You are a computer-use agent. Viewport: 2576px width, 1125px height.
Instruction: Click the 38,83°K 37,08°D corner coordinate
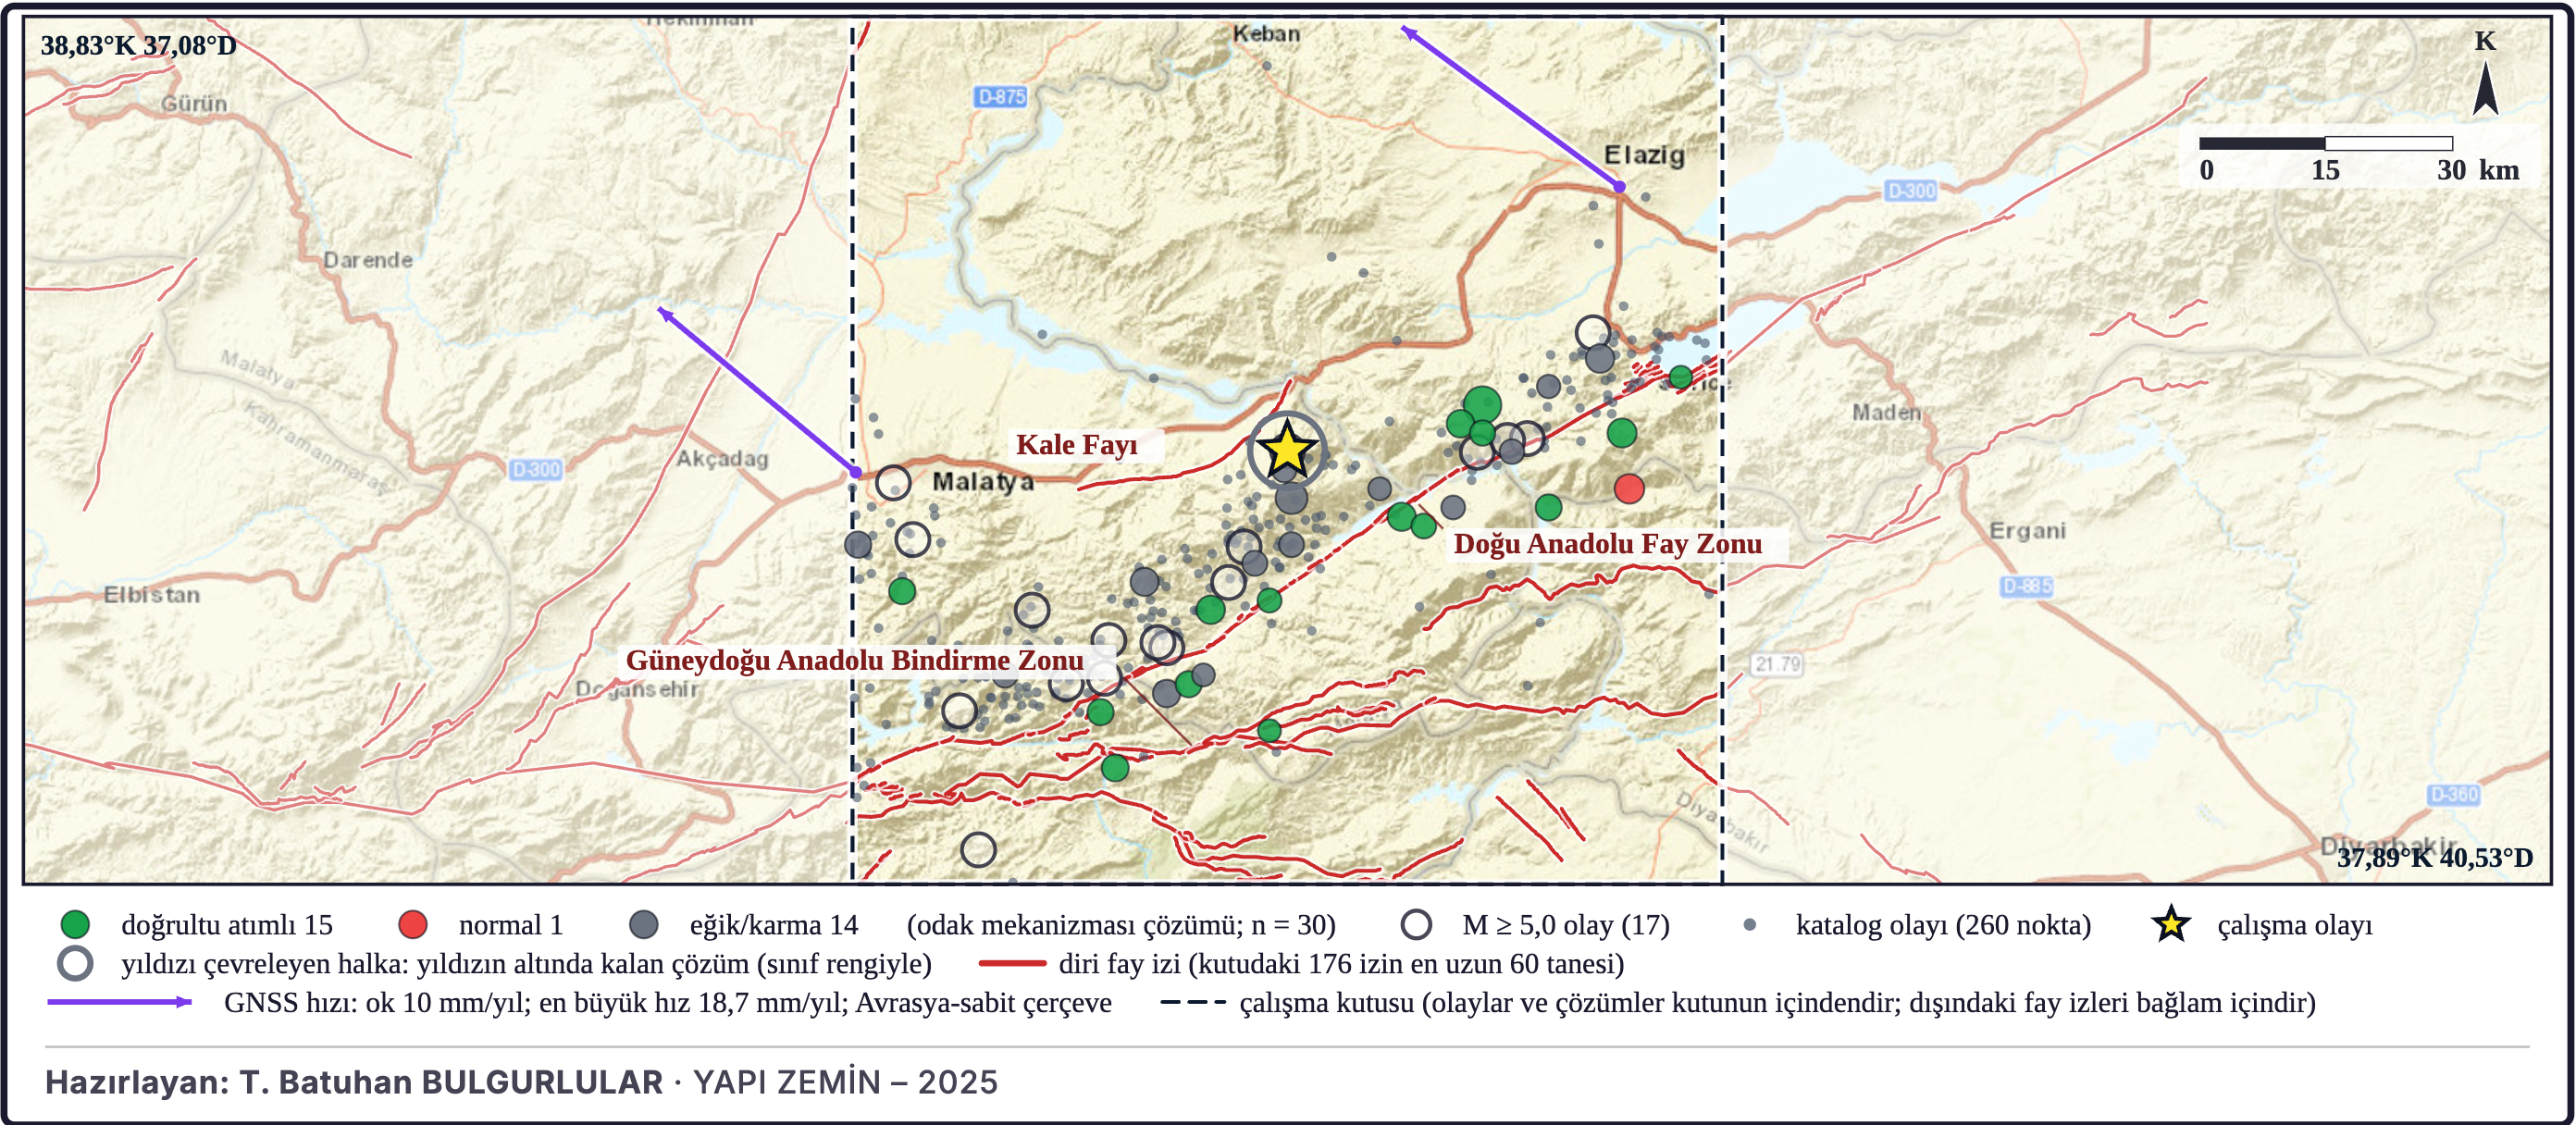click(x=138, y=45)
